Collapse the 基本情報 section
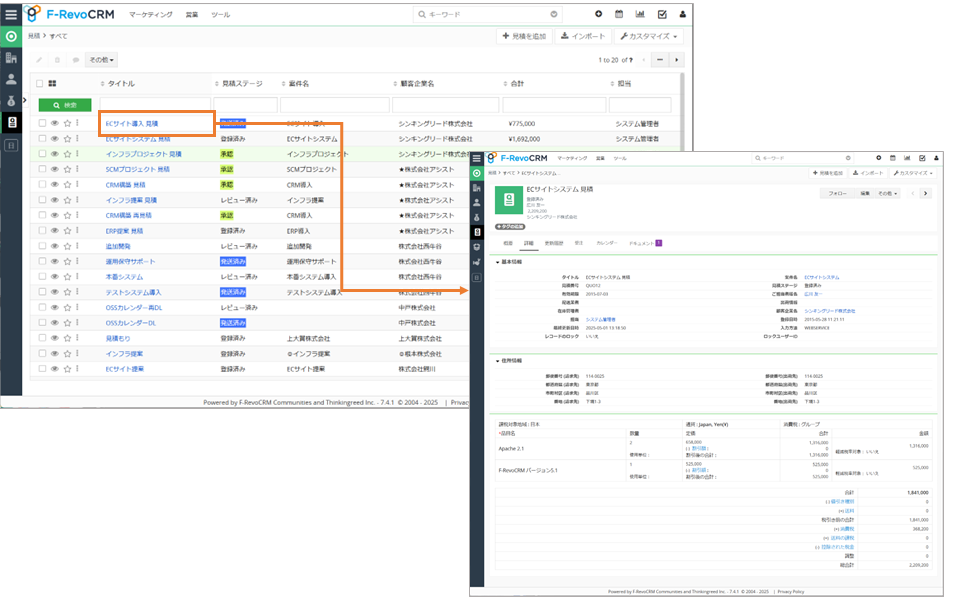This screenshot has width=960, height=600. (x=498, y=262)
